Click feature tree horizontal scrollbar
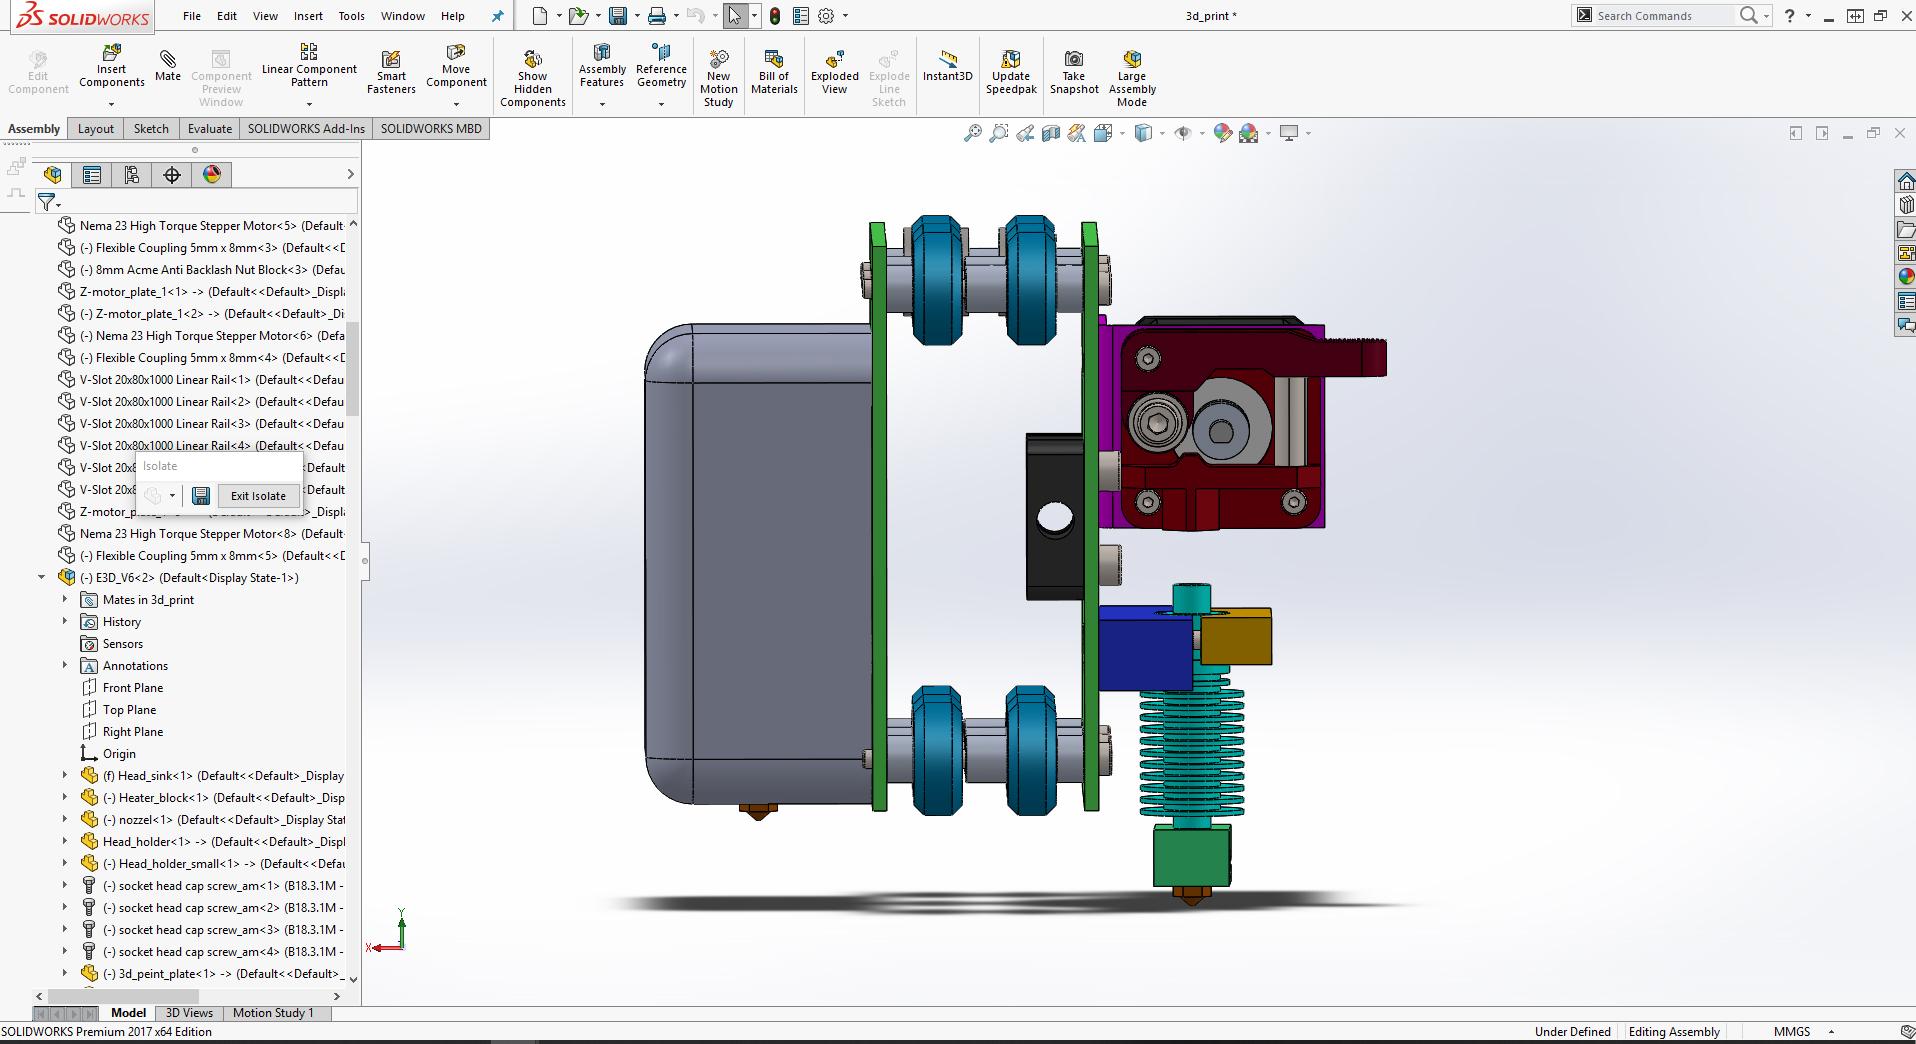This screenshot has height=1044, width=1916. click(x=123, y=996)
